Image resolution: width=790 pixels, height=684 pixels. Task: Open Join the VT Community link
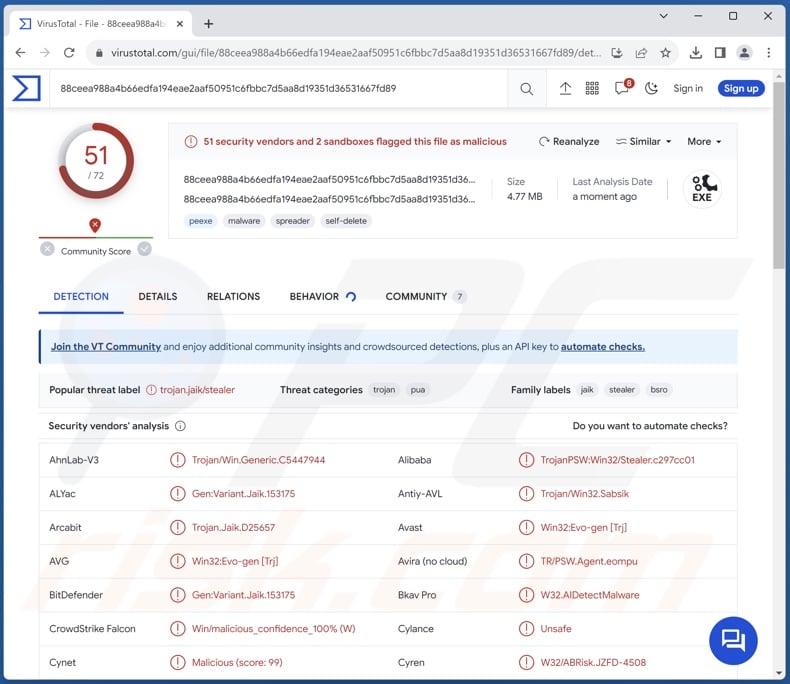106,347
